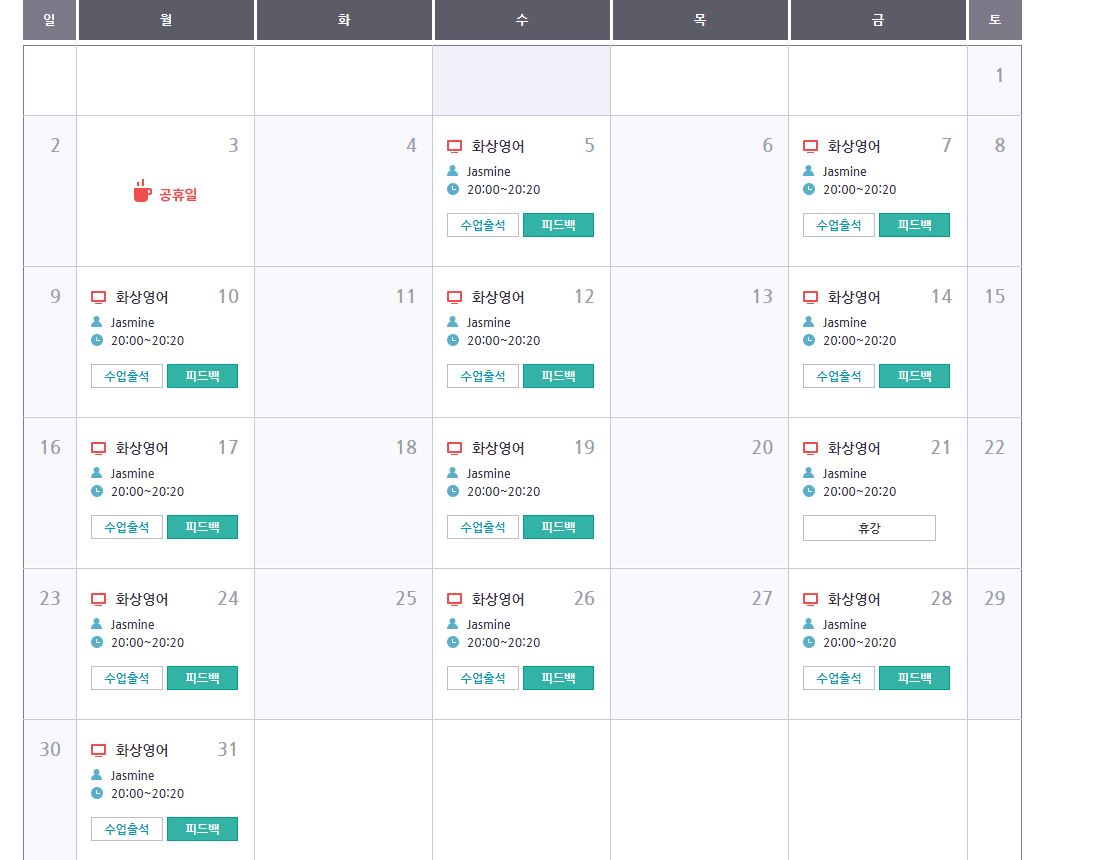Image resolution: width=1101 pixels, height=860 pixels.
Task: Click the monitor icon on day 5 class
Action: click(x=454, y=146)
